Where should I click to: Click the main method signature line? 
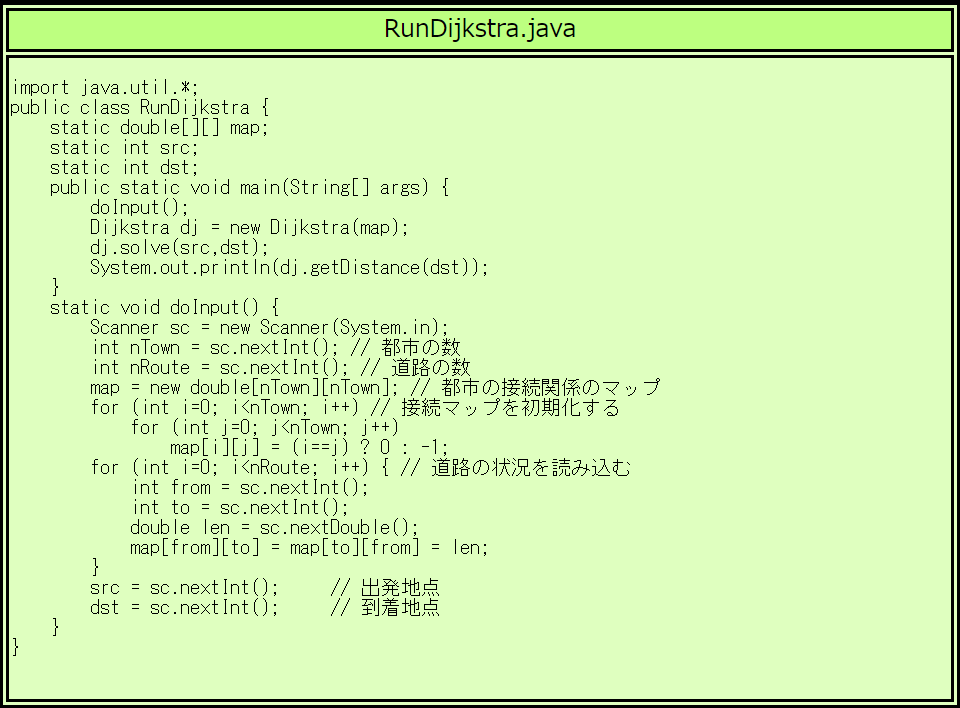coord(250,187)
